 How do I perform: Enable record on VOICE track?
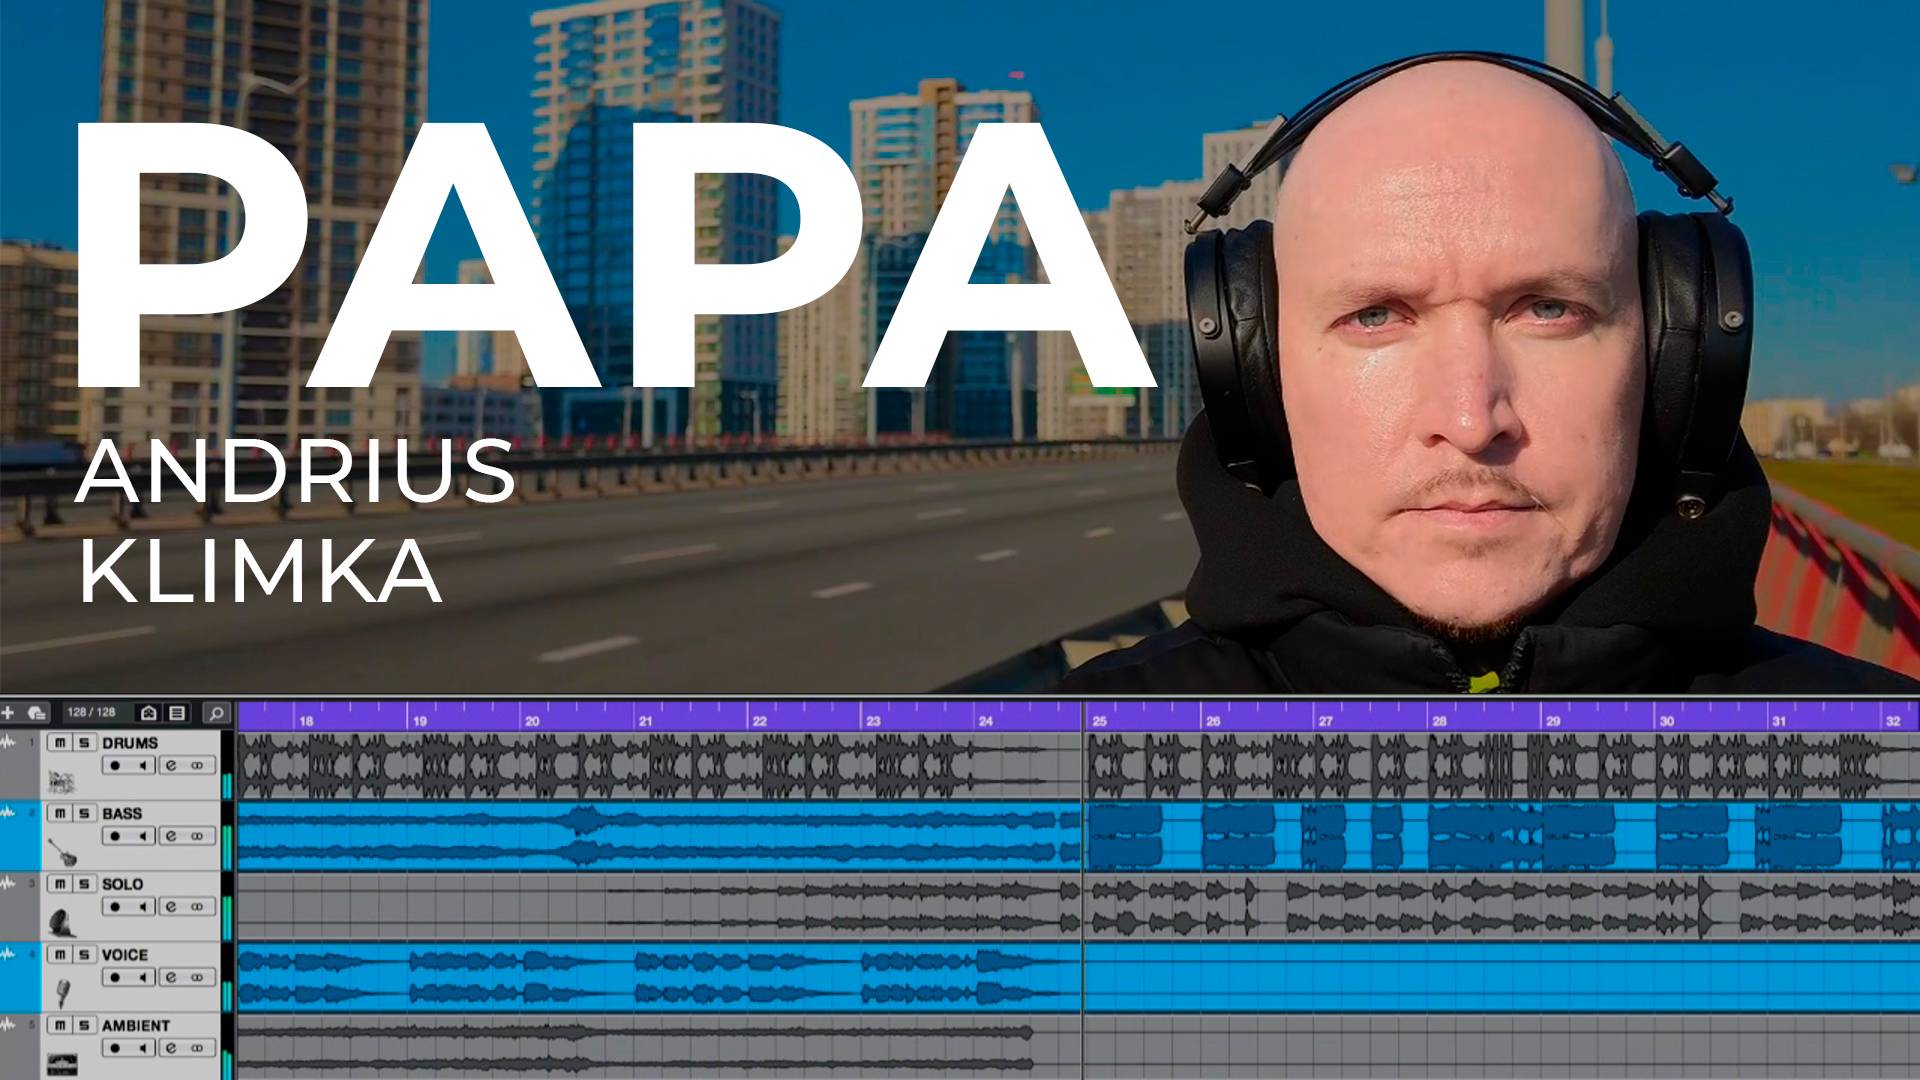click(x=115, y=977)
